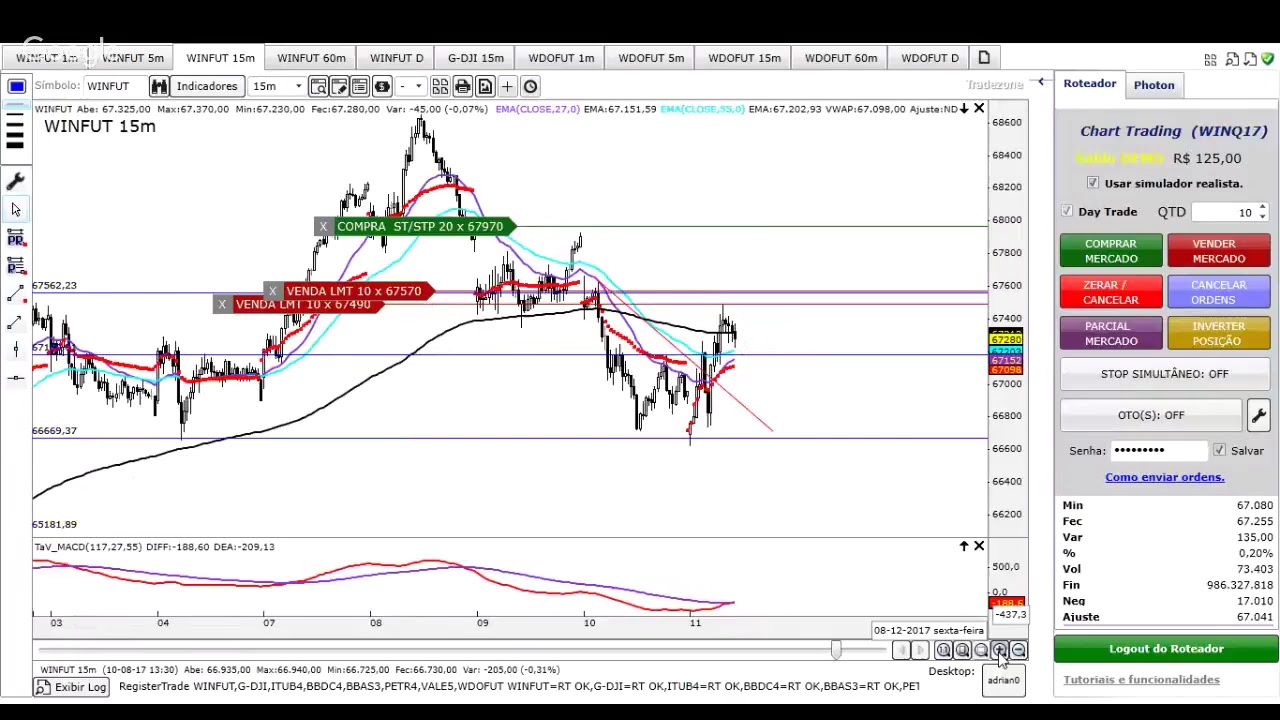Image resolution: width=1280 pixels, height=720 pixels.
Task: Open the dash style dropdown in toolbar
Action: pos(410,86)
